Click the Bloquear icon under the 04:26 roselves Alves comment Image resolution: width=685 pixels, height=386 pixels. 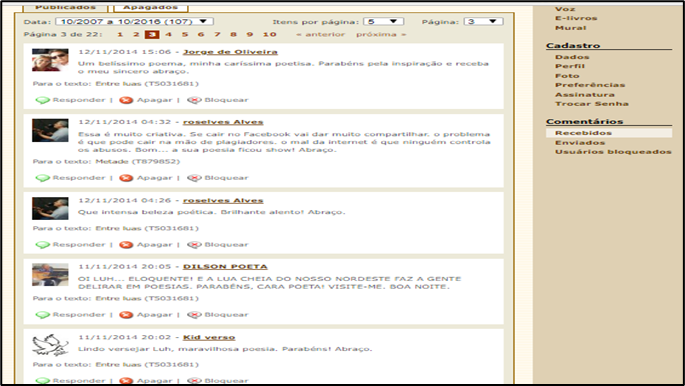[x=194, y=245]
